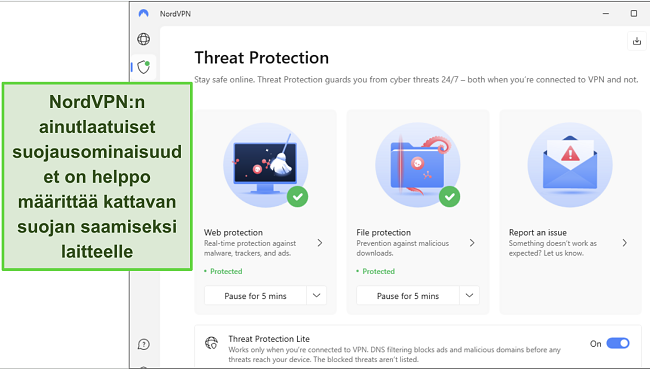Click the Report an issue envelope illustration

click(x=570, y=165)
